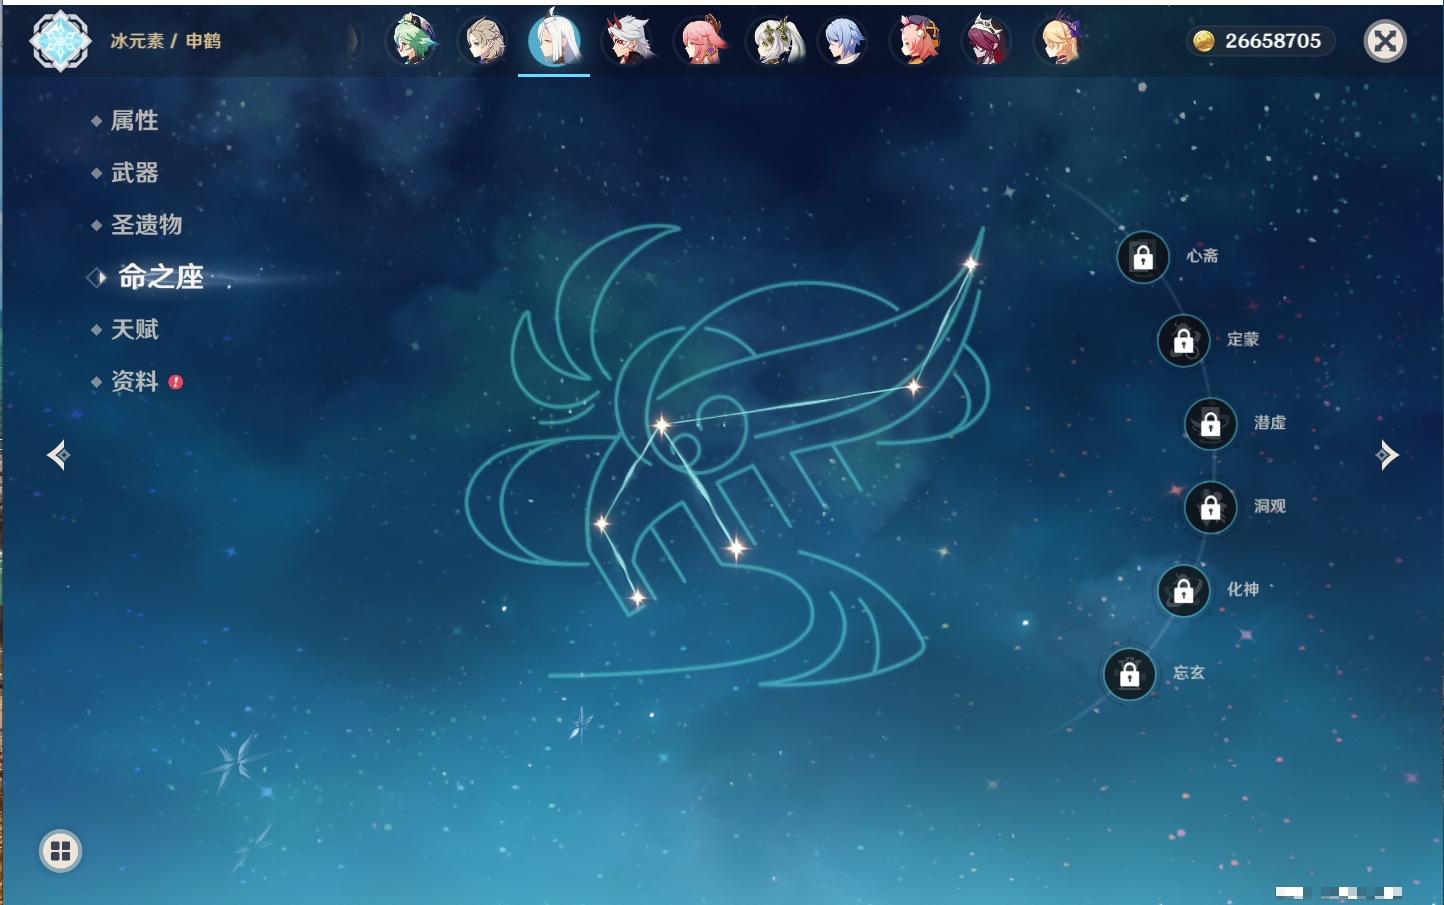The height and width of the screenshot is (905, 1444).
Task: Open the 圣遗物 artifacts menu
Action: pos(146,225)
